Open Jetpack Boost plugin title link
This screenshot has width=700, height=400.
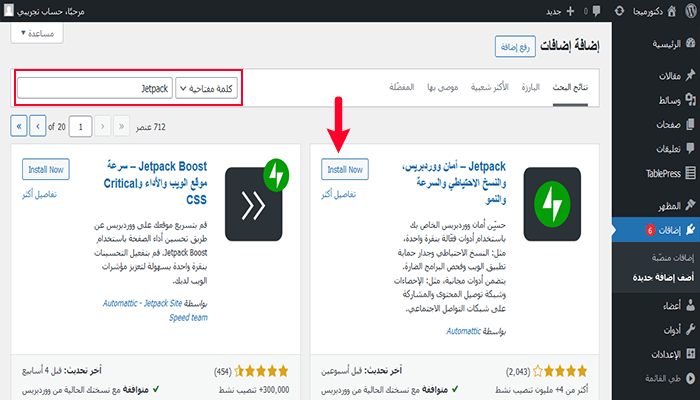click(x=155, y=182)
